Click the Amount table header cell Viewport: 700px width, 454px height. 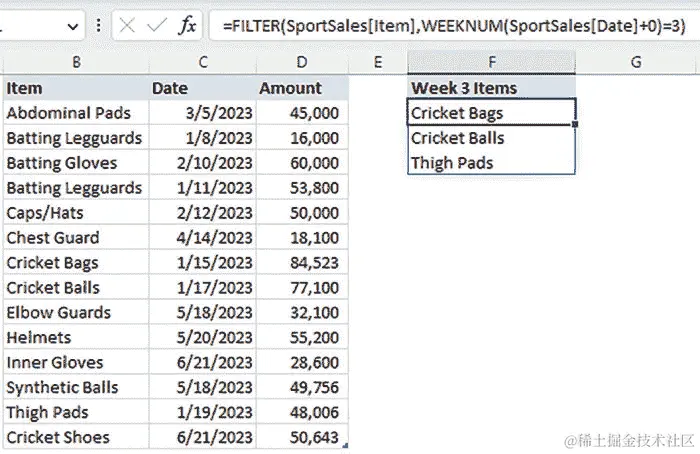point(302,88)
